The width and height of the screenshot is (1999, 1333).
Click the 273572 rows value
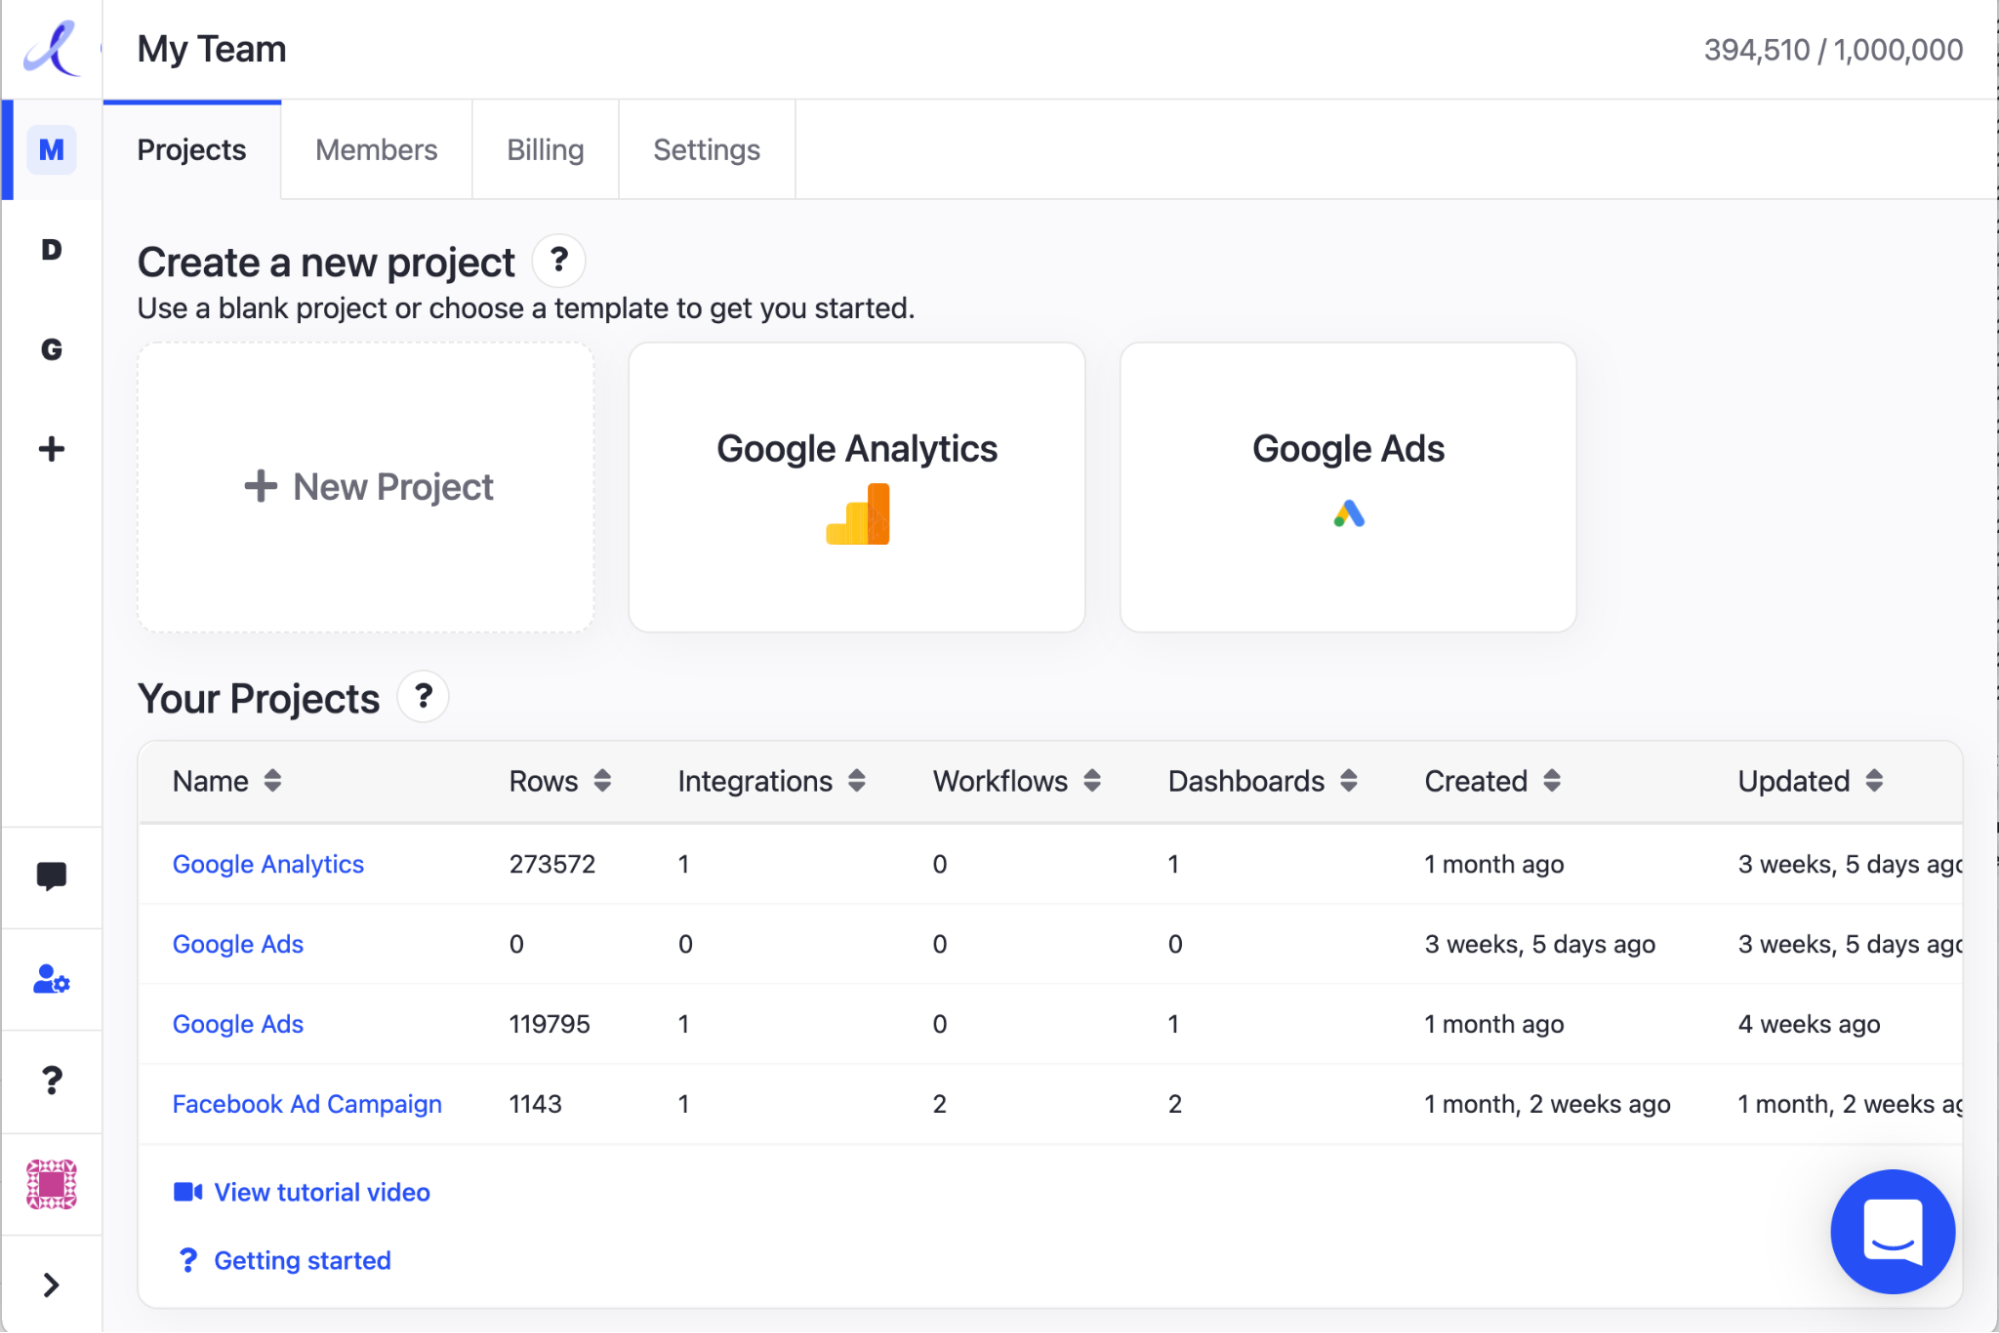[x=552, y=864]
